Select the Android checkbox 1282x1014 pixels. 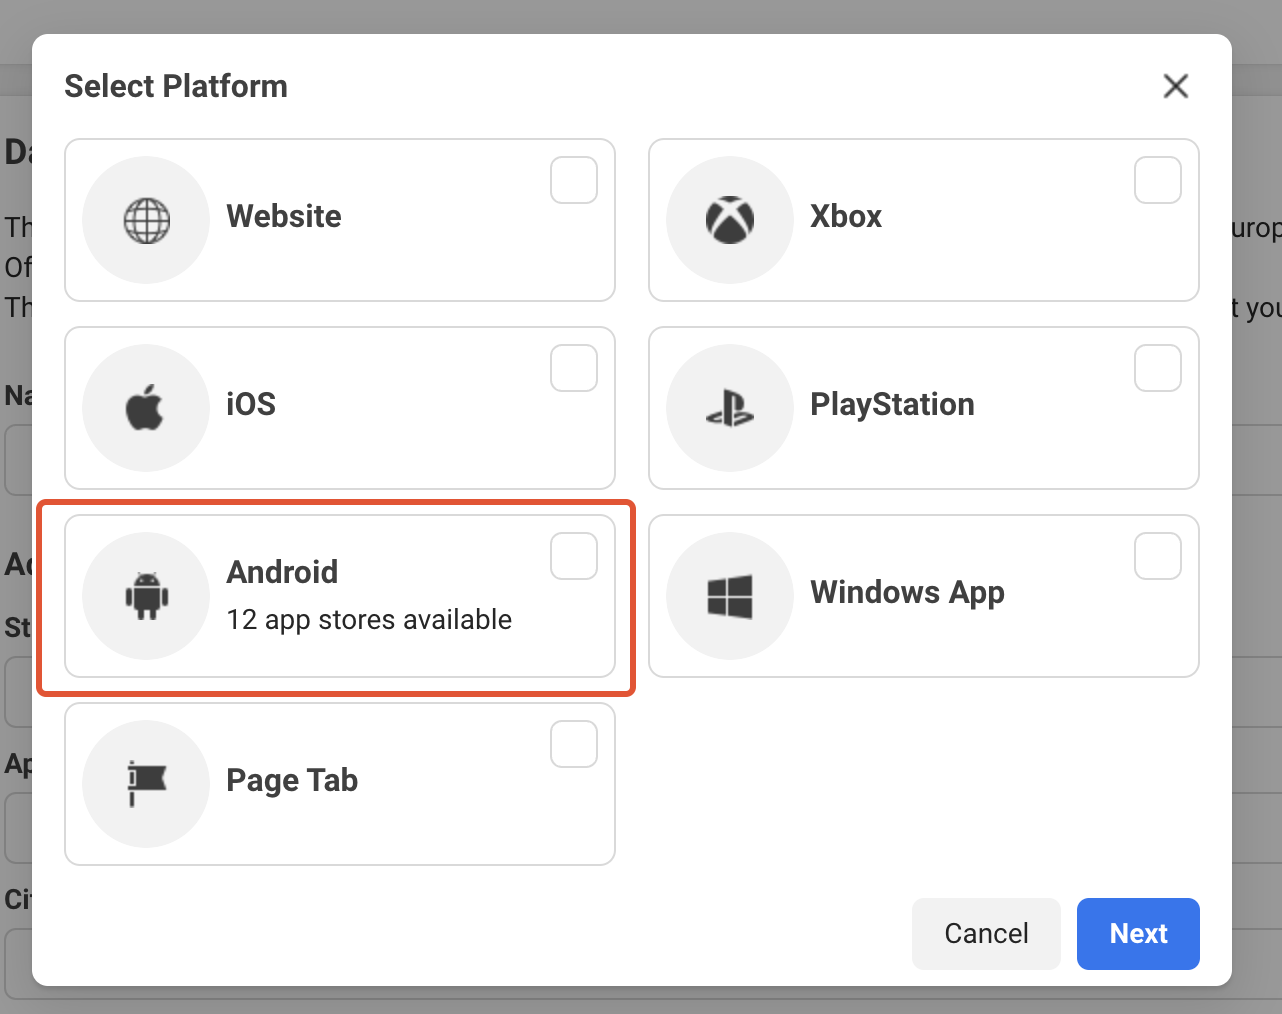574,556
